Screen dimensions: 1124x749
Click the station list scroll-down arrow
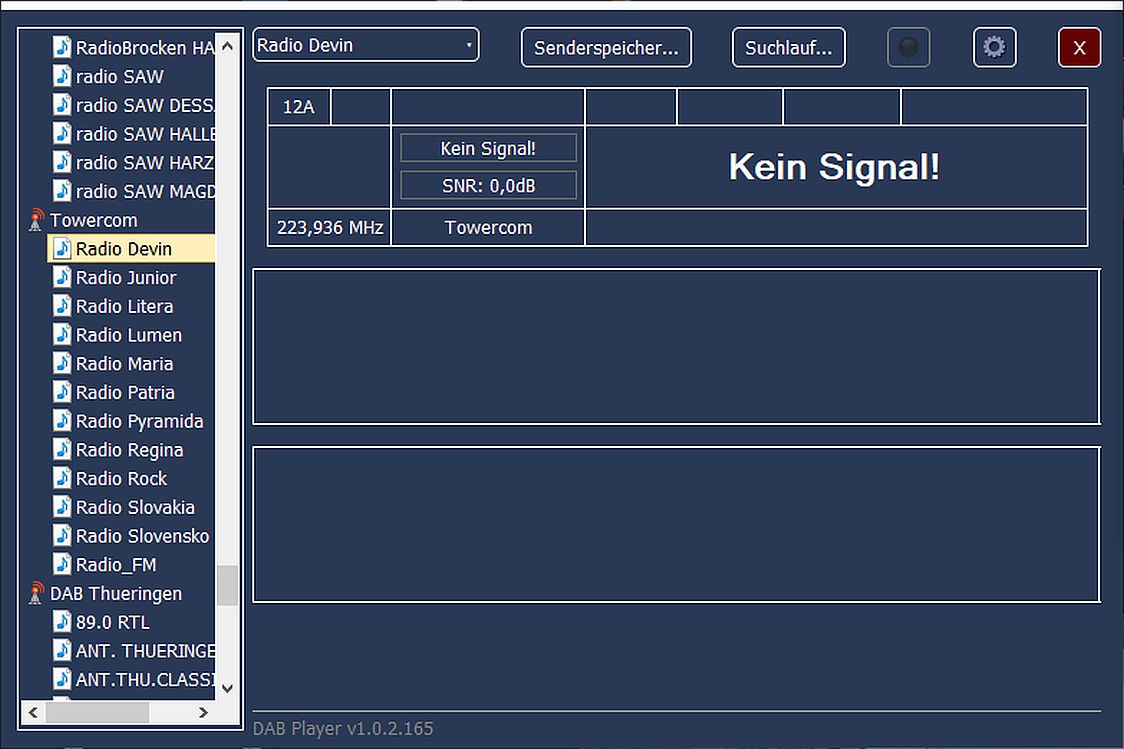(x=228, y=688)
